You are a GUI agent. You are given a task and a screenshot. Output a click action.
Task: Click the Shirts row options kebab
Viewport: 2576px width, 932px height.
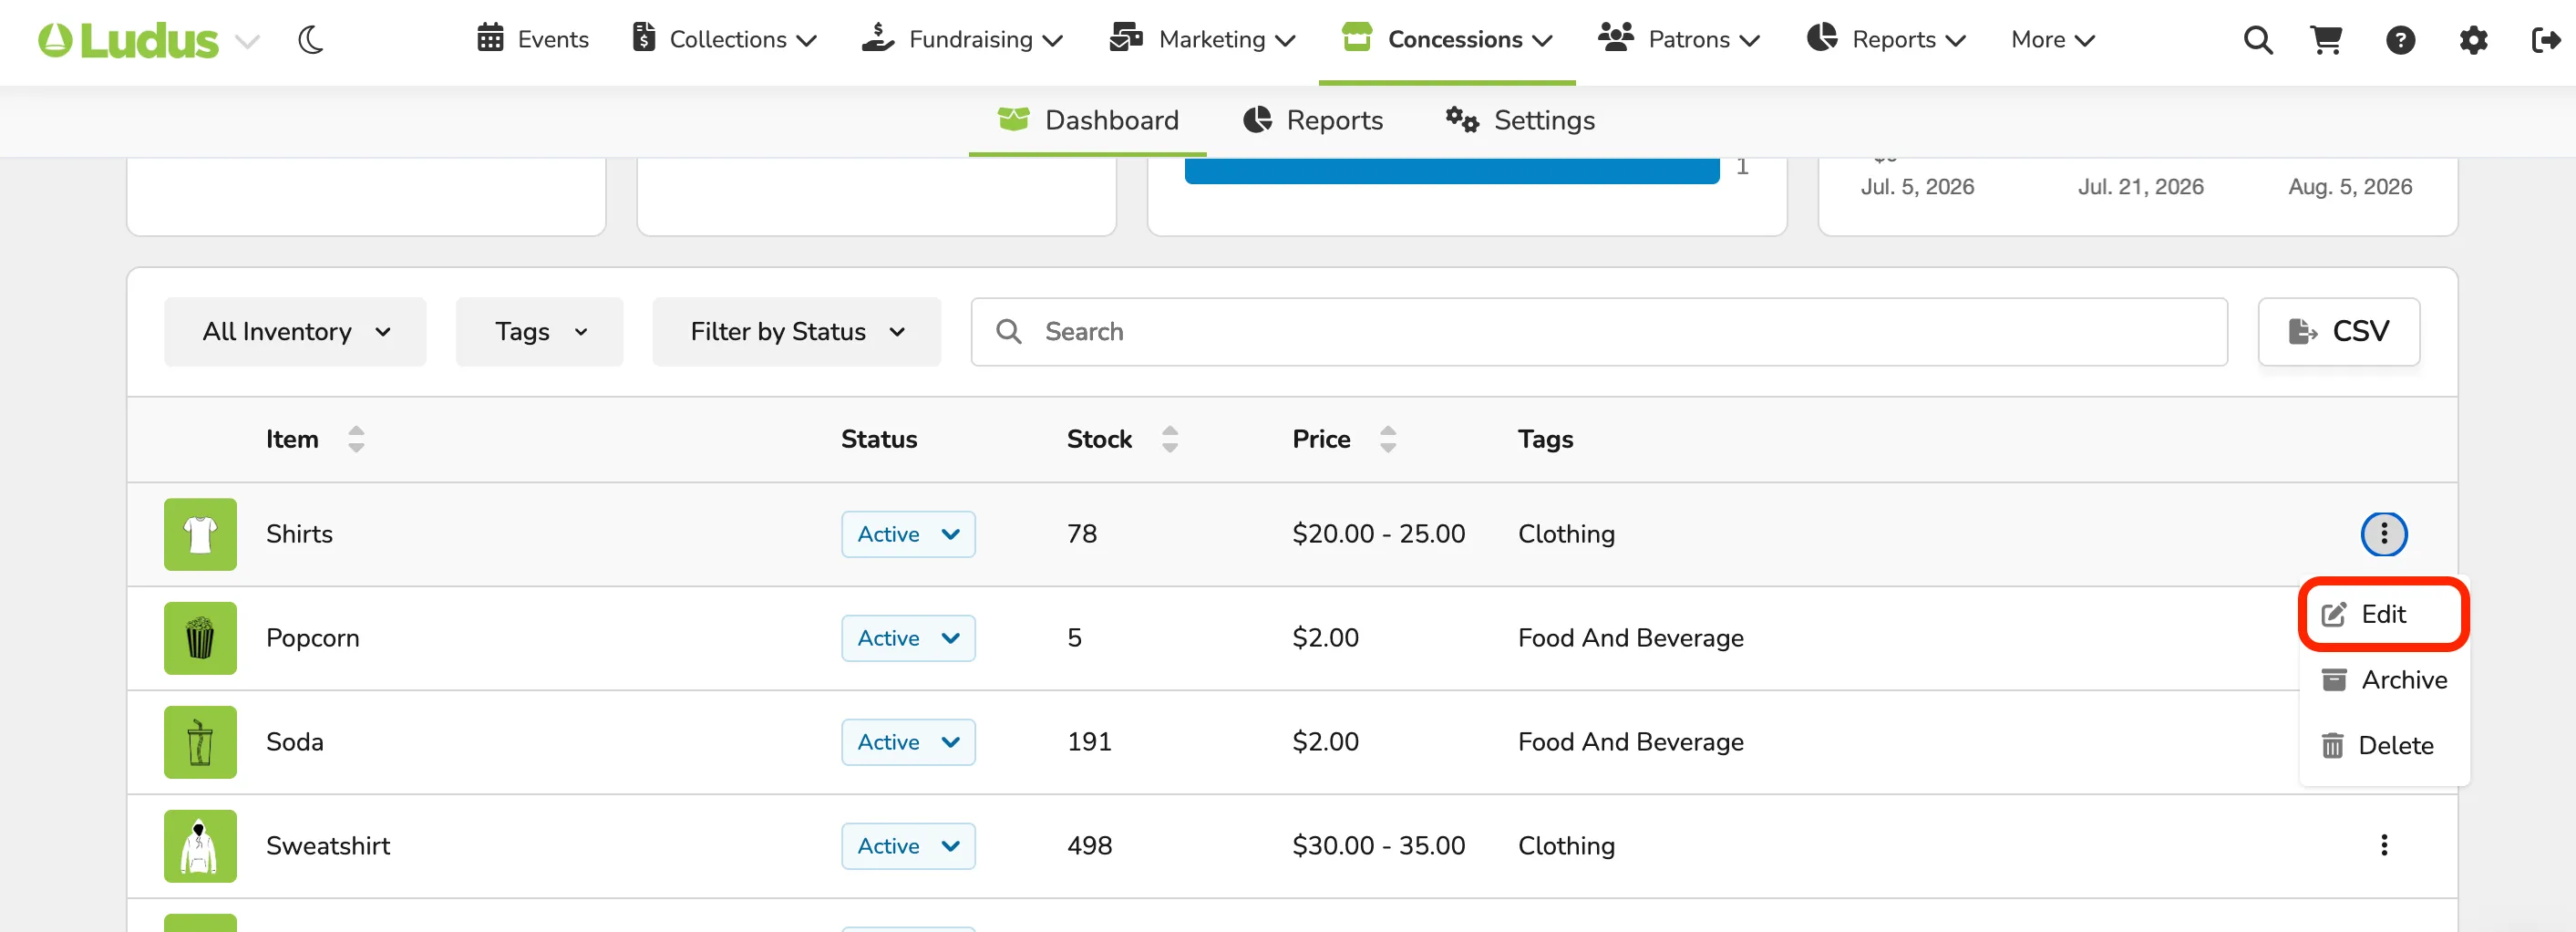point(2384,534)
